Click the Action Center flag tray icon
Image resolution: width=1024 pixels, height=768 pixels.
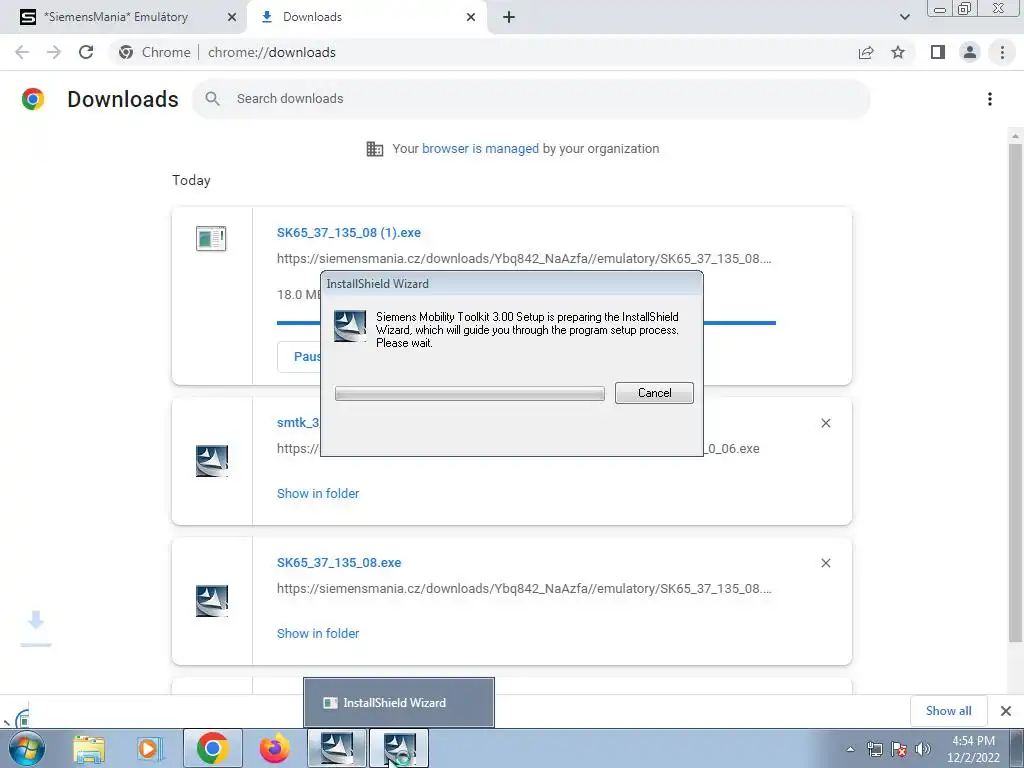[899, 749]
